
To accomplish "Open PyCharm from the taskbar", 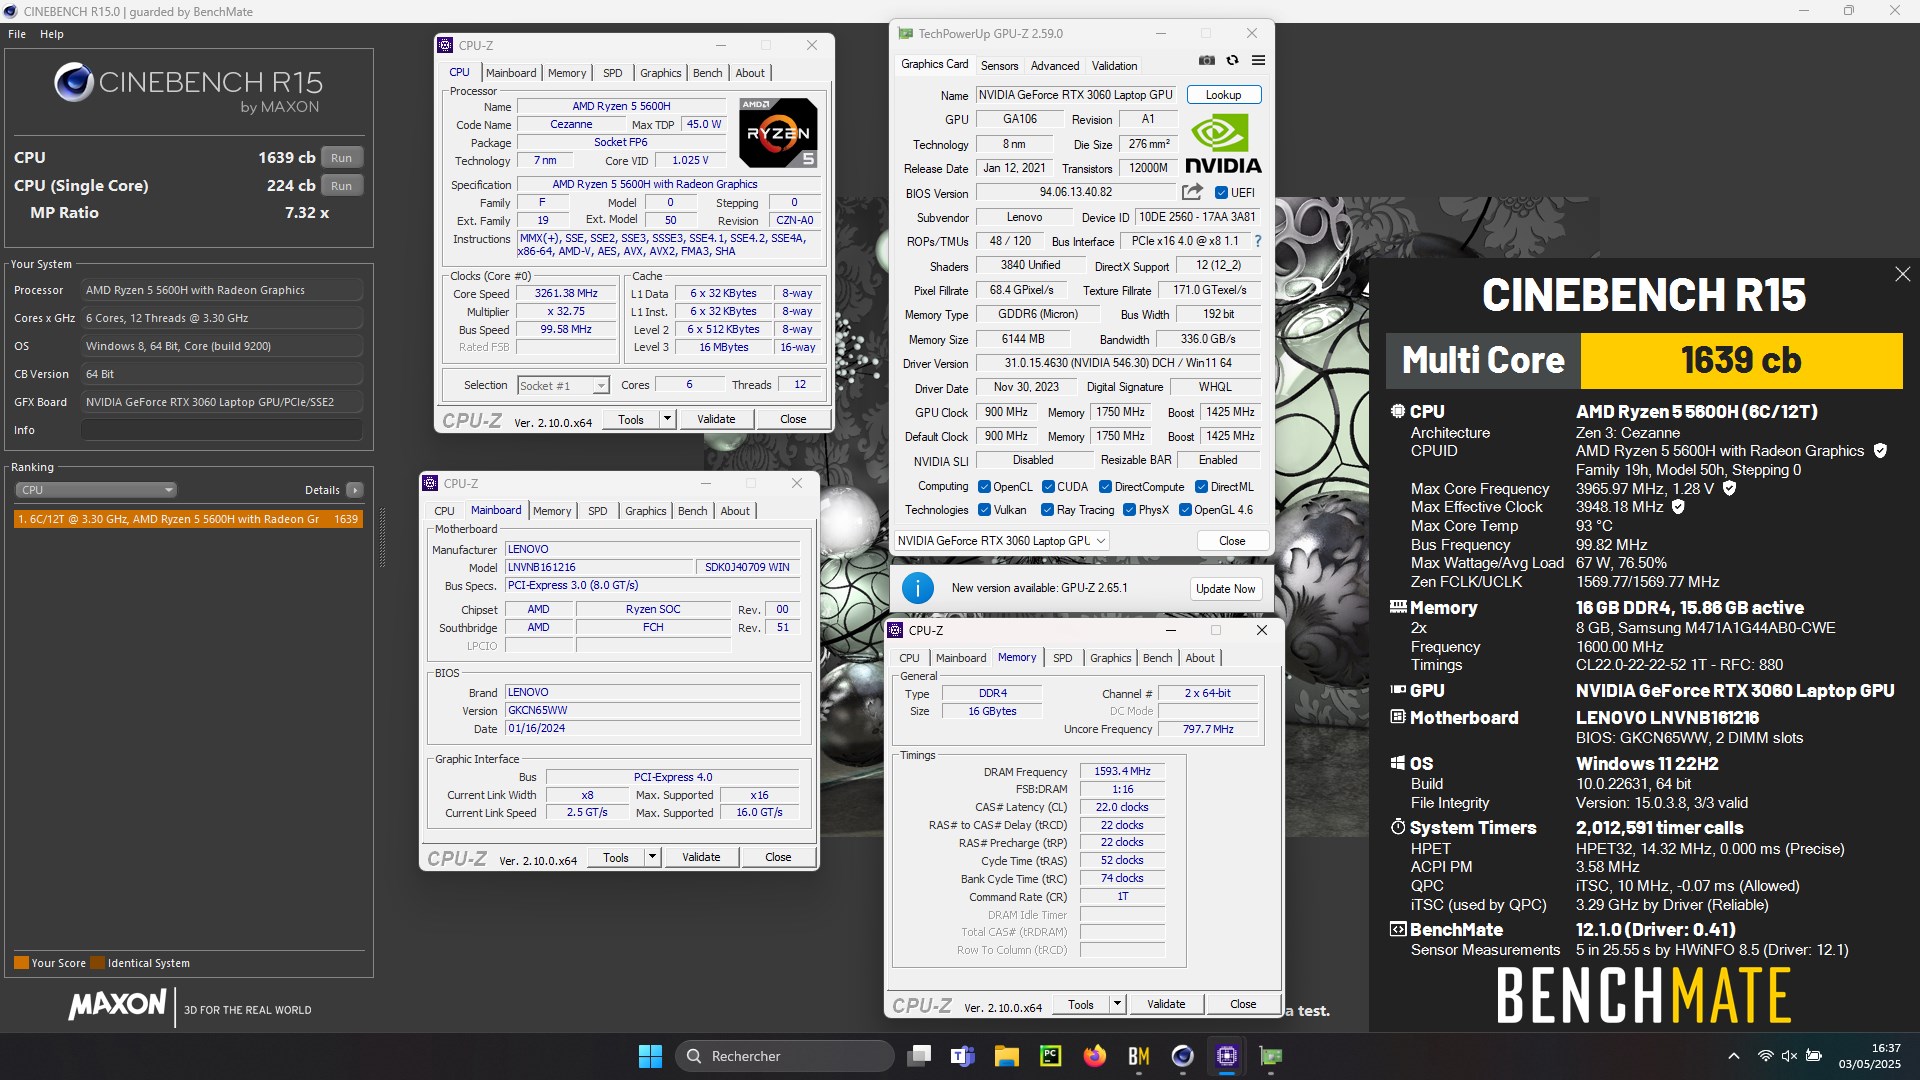I will point(1050,1056).
